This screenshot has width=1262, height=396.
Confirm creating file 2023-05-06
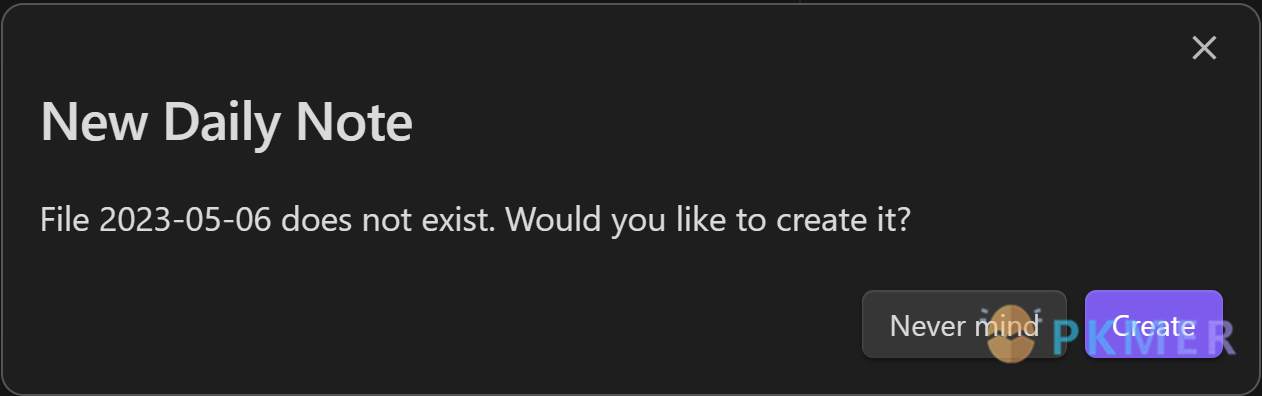(1154, 324)
